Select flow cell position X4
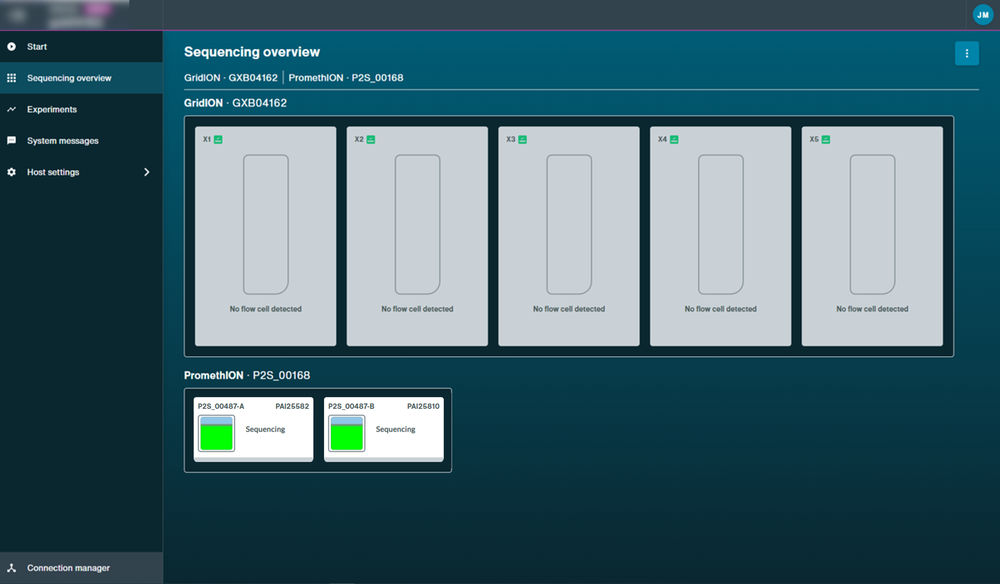1000x584 pixels. (721, 236)
